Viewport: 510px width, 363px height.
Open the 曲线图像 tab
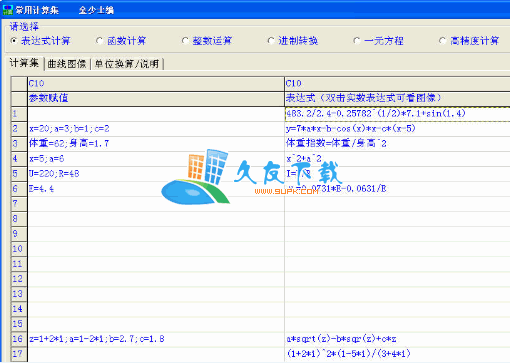(x=67, y=64)
